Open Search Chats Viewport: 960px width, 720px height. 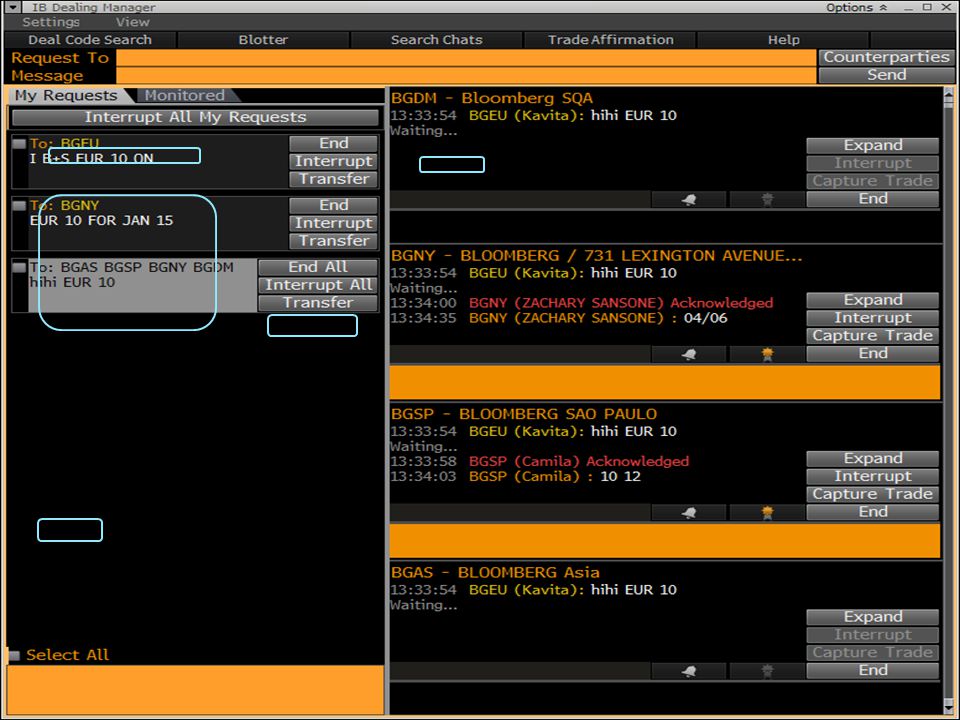[x=437, y=40]
